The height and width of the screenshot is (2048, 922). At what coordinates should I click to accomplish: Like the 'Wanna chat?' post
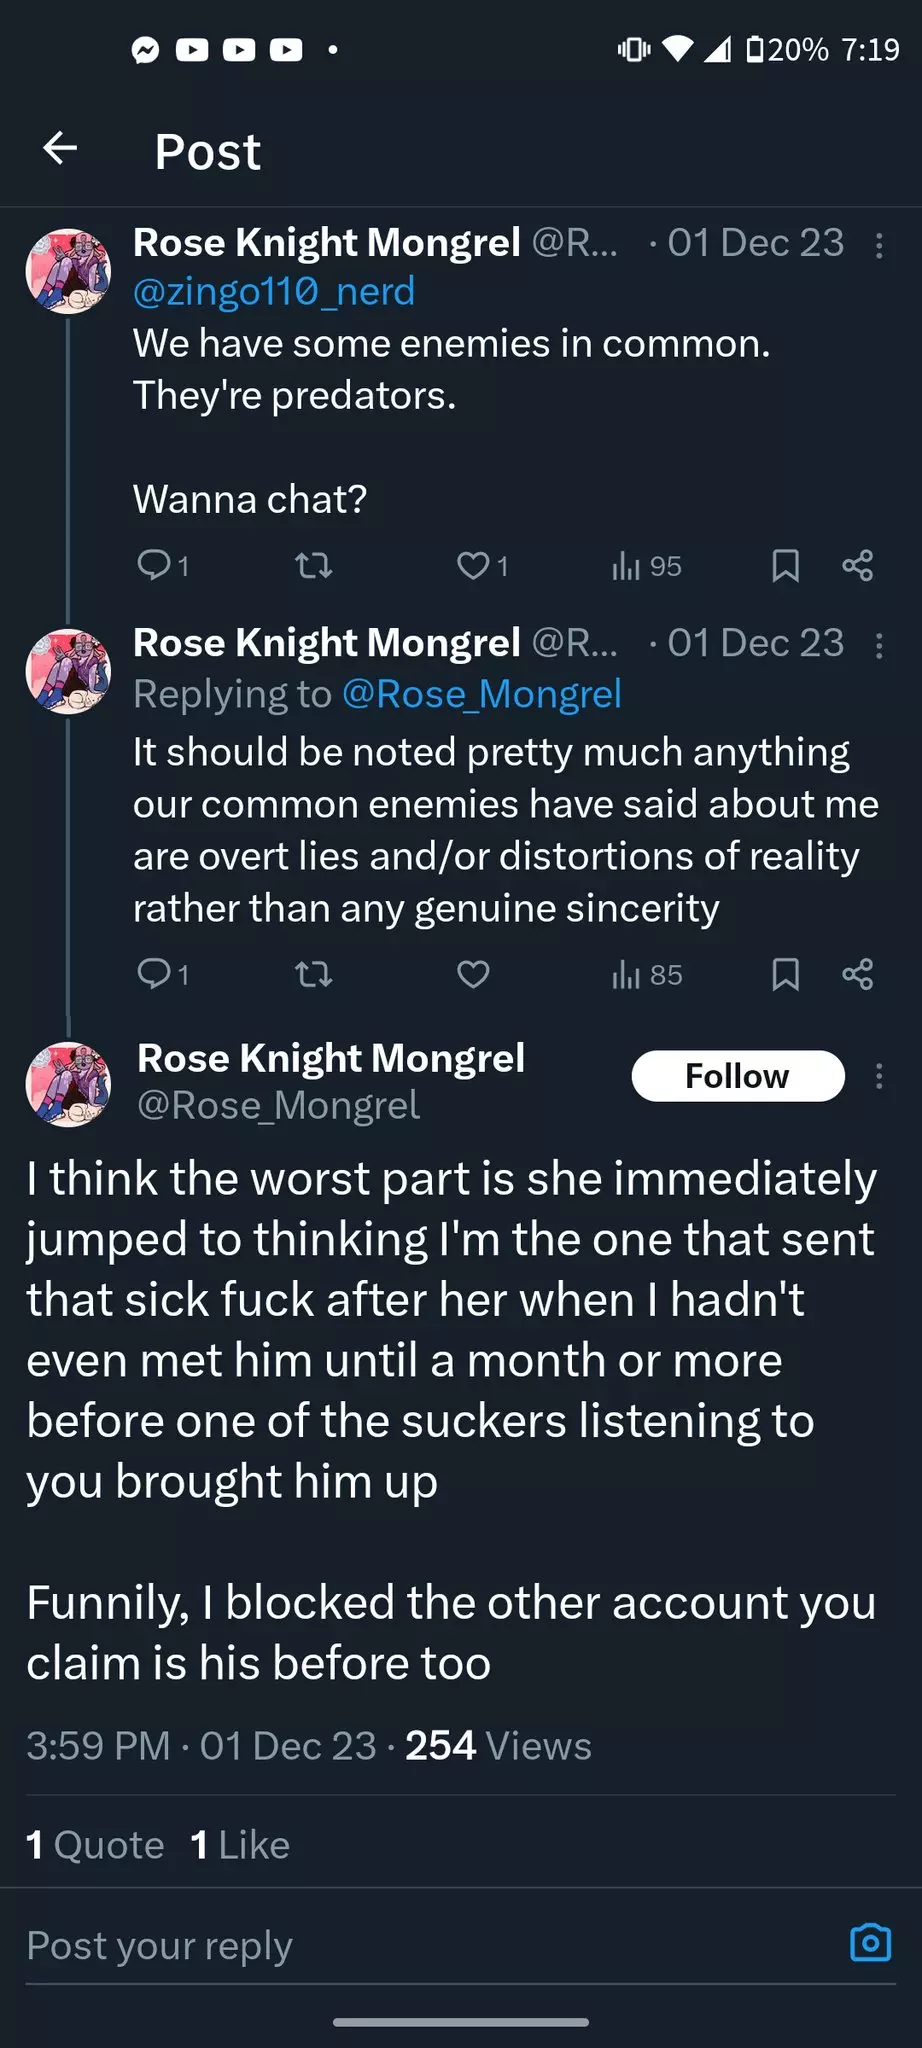tap(473, 566)
